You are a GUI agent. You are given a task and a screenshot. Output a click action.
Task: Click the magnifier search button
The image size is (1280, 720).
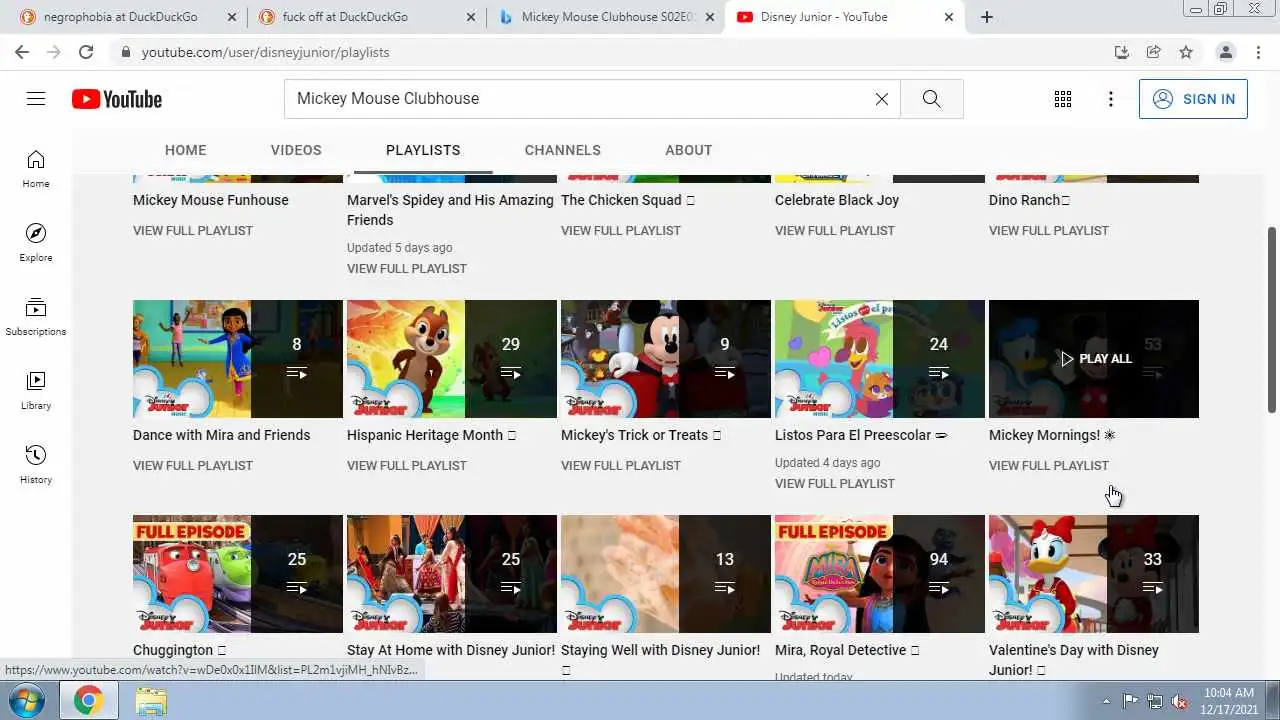pyautogui.click(x=931, y=99)
